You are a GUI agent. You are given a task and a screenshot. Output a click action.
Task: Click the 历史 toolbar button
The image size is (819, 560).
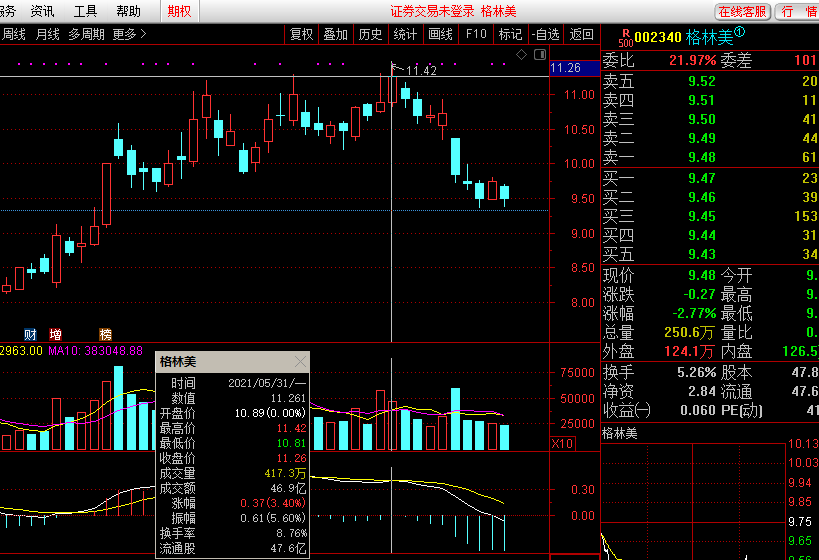(370, 34)
